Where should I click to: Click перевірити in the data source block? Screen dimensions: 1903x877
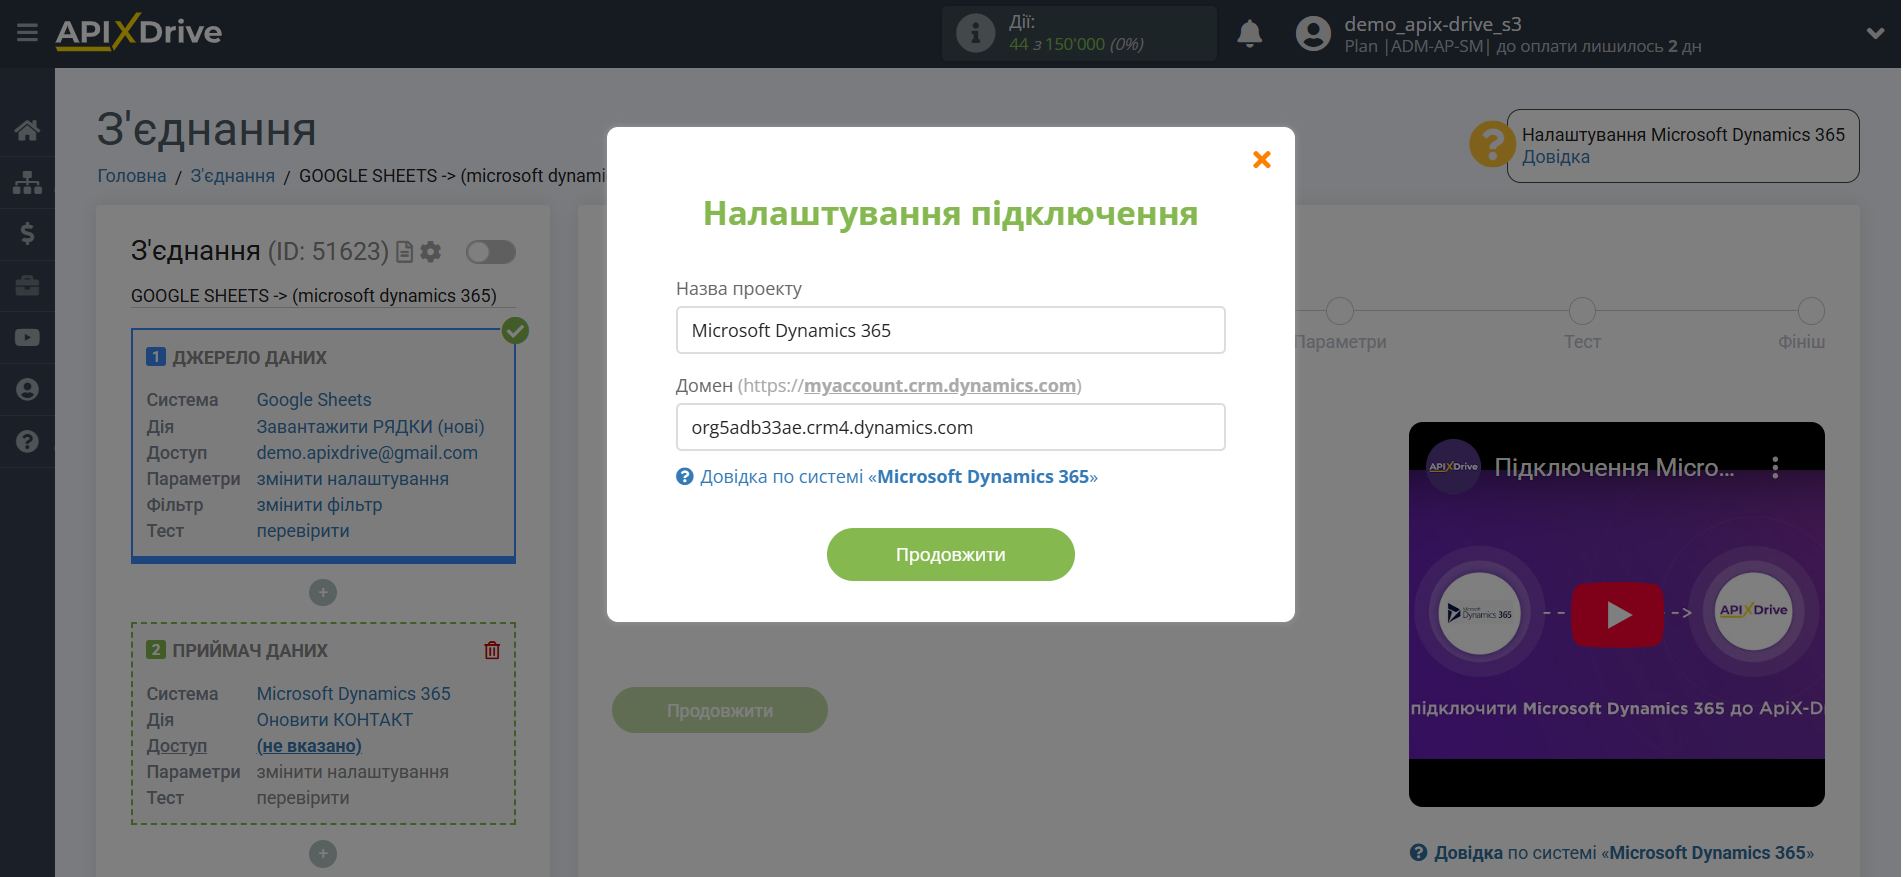click(303, 531)
